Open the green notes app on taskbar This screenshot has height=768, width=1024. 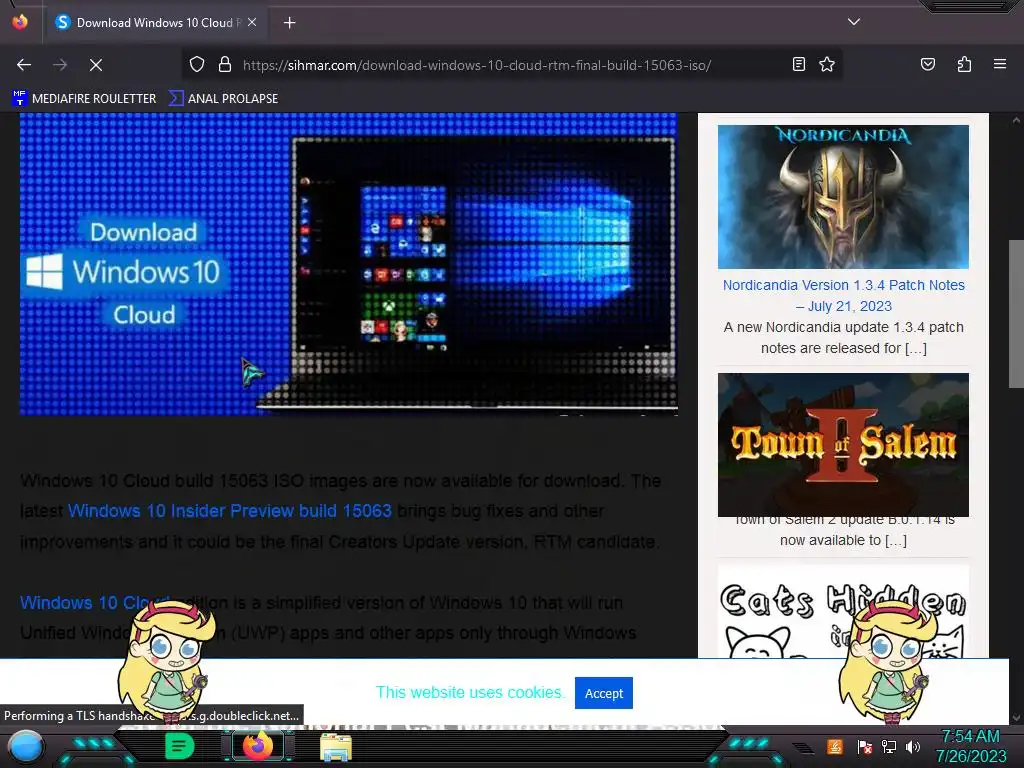pos(179,746)
